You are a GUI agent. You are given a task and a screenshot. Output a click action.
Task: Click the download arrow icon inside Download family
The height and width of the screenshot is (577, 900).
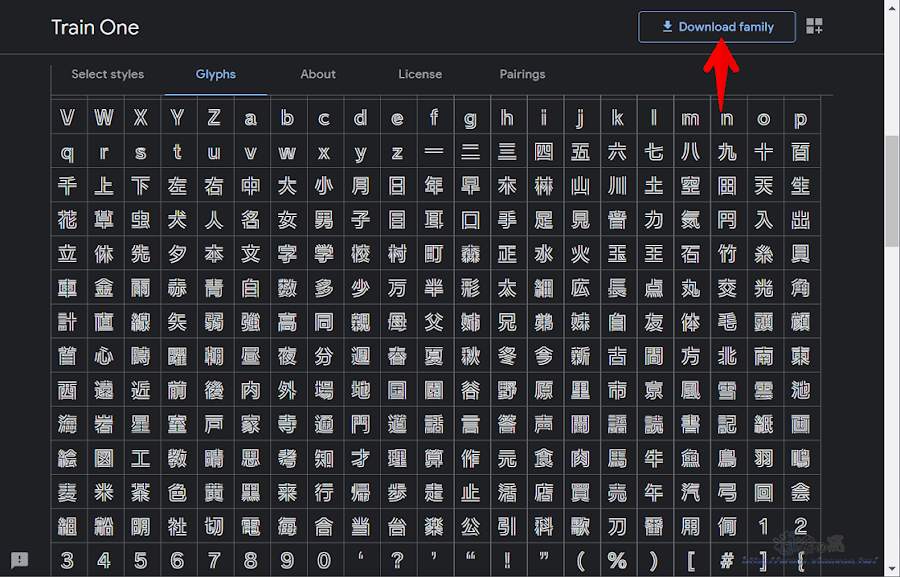pyautogui.click(x=666, y=27)
